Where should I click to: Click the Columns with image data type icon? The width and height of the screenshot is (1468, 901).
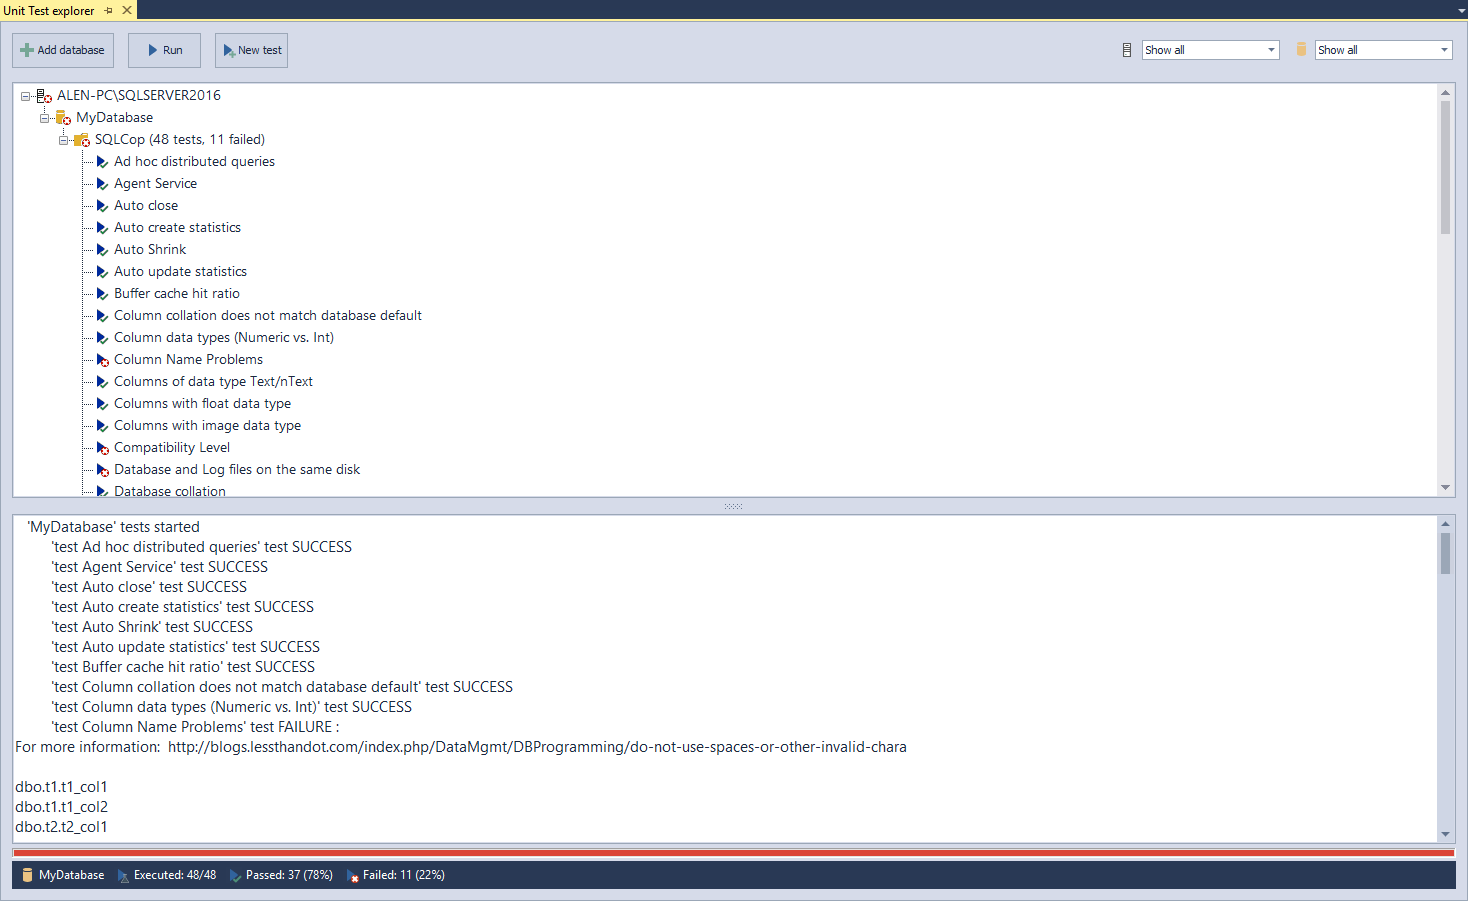click(102, 426)
